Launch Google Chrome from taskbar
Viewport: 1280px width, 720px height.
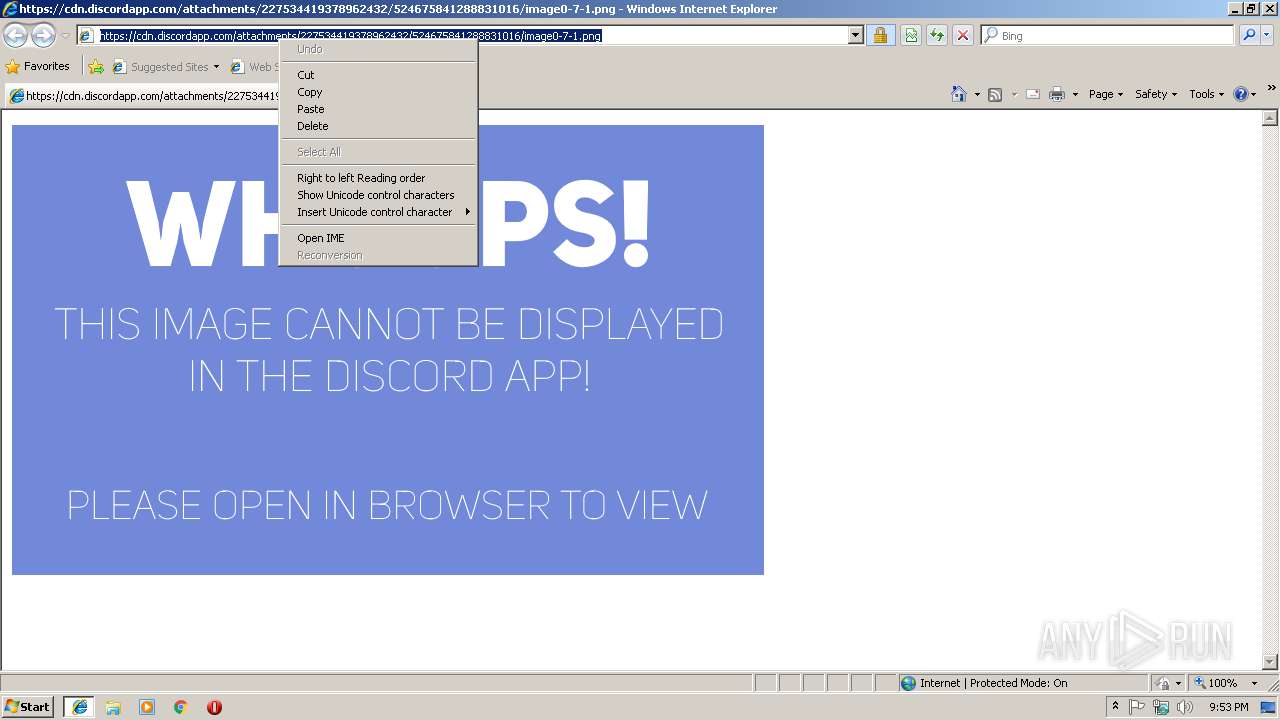point(181,707)
